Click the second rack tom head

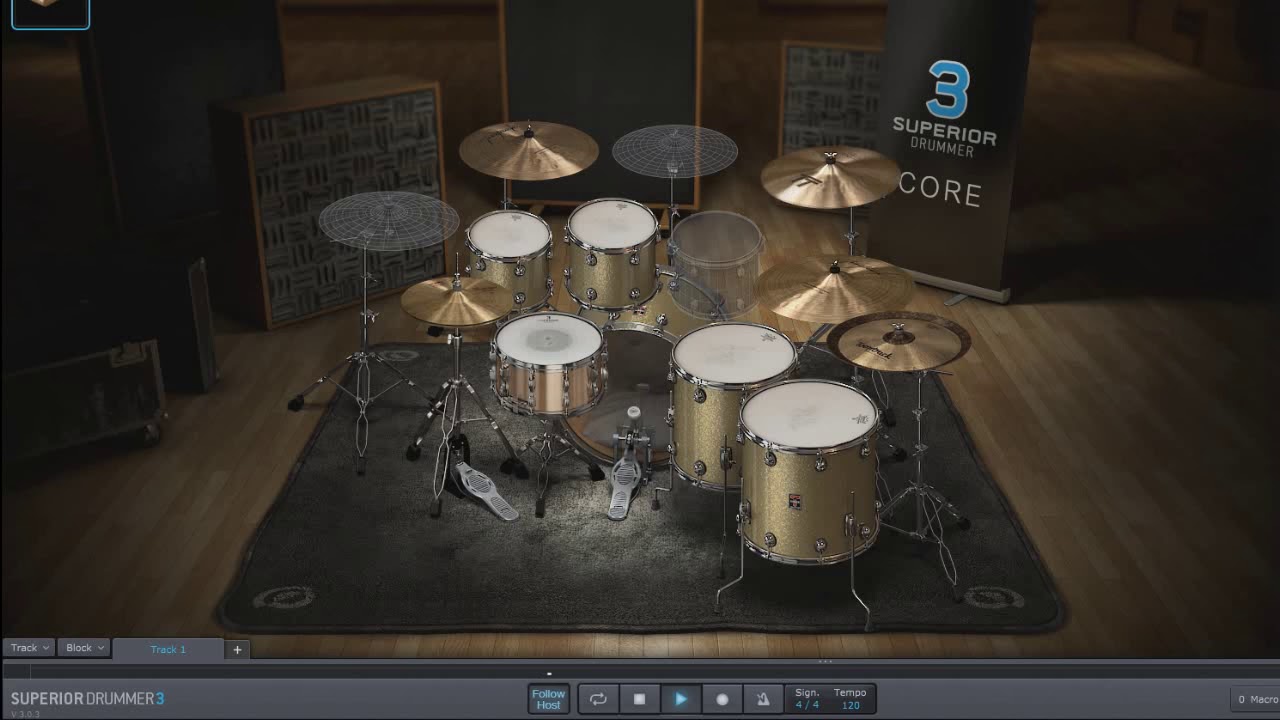coord(612,225)
